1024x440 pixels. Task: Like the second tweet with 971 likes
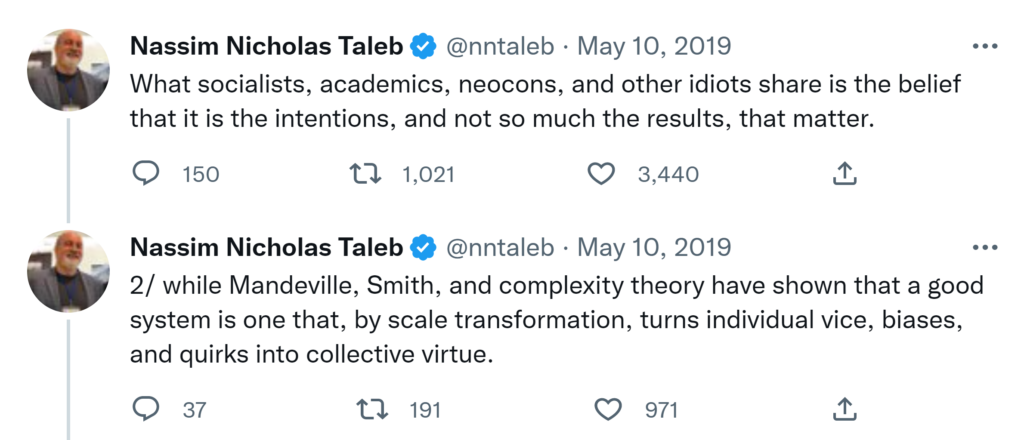coord(608,409)
